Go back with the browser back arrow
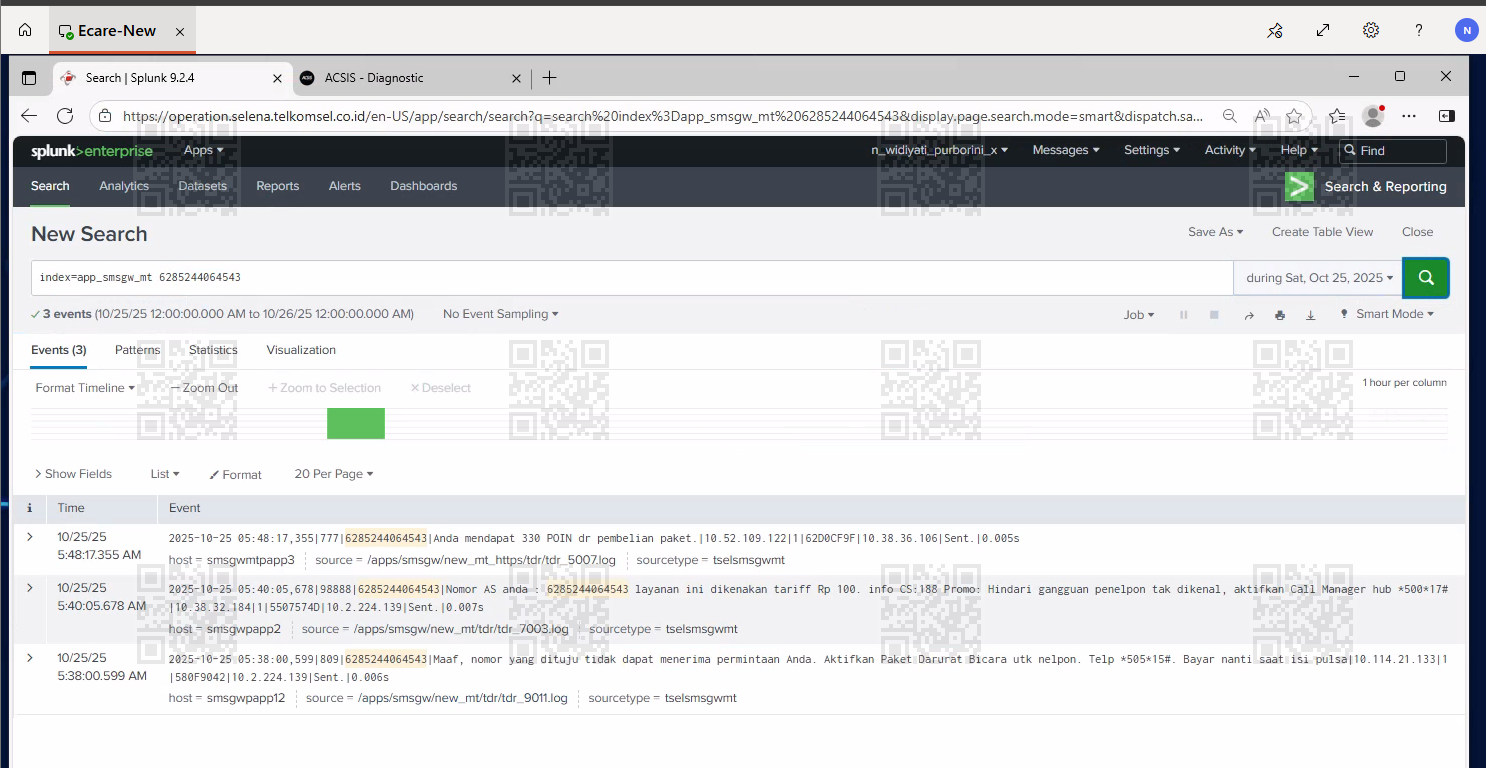Viewport: 1486px width, 768px height. click(29, 116)
